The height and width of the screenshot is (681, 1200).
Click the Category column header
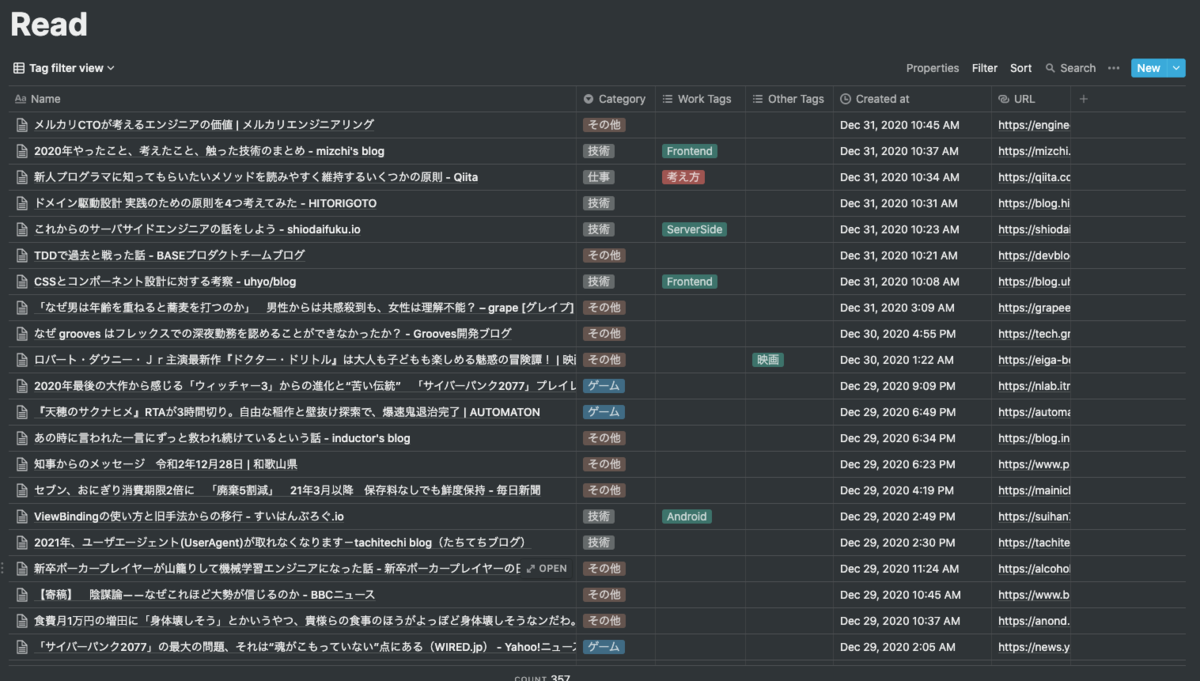pos(616,99)
